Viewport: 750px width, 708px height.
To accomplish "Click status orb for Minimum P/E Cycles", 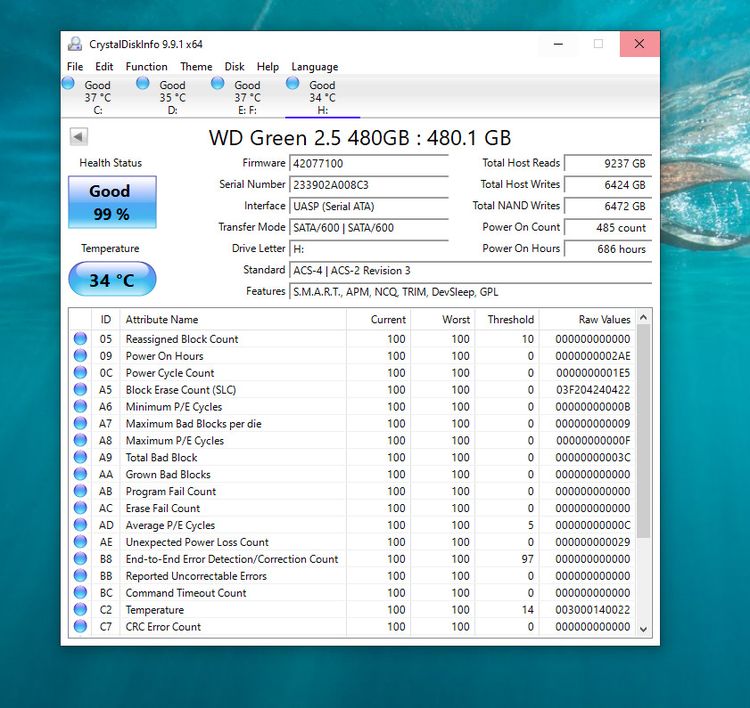I will [80, 406].
